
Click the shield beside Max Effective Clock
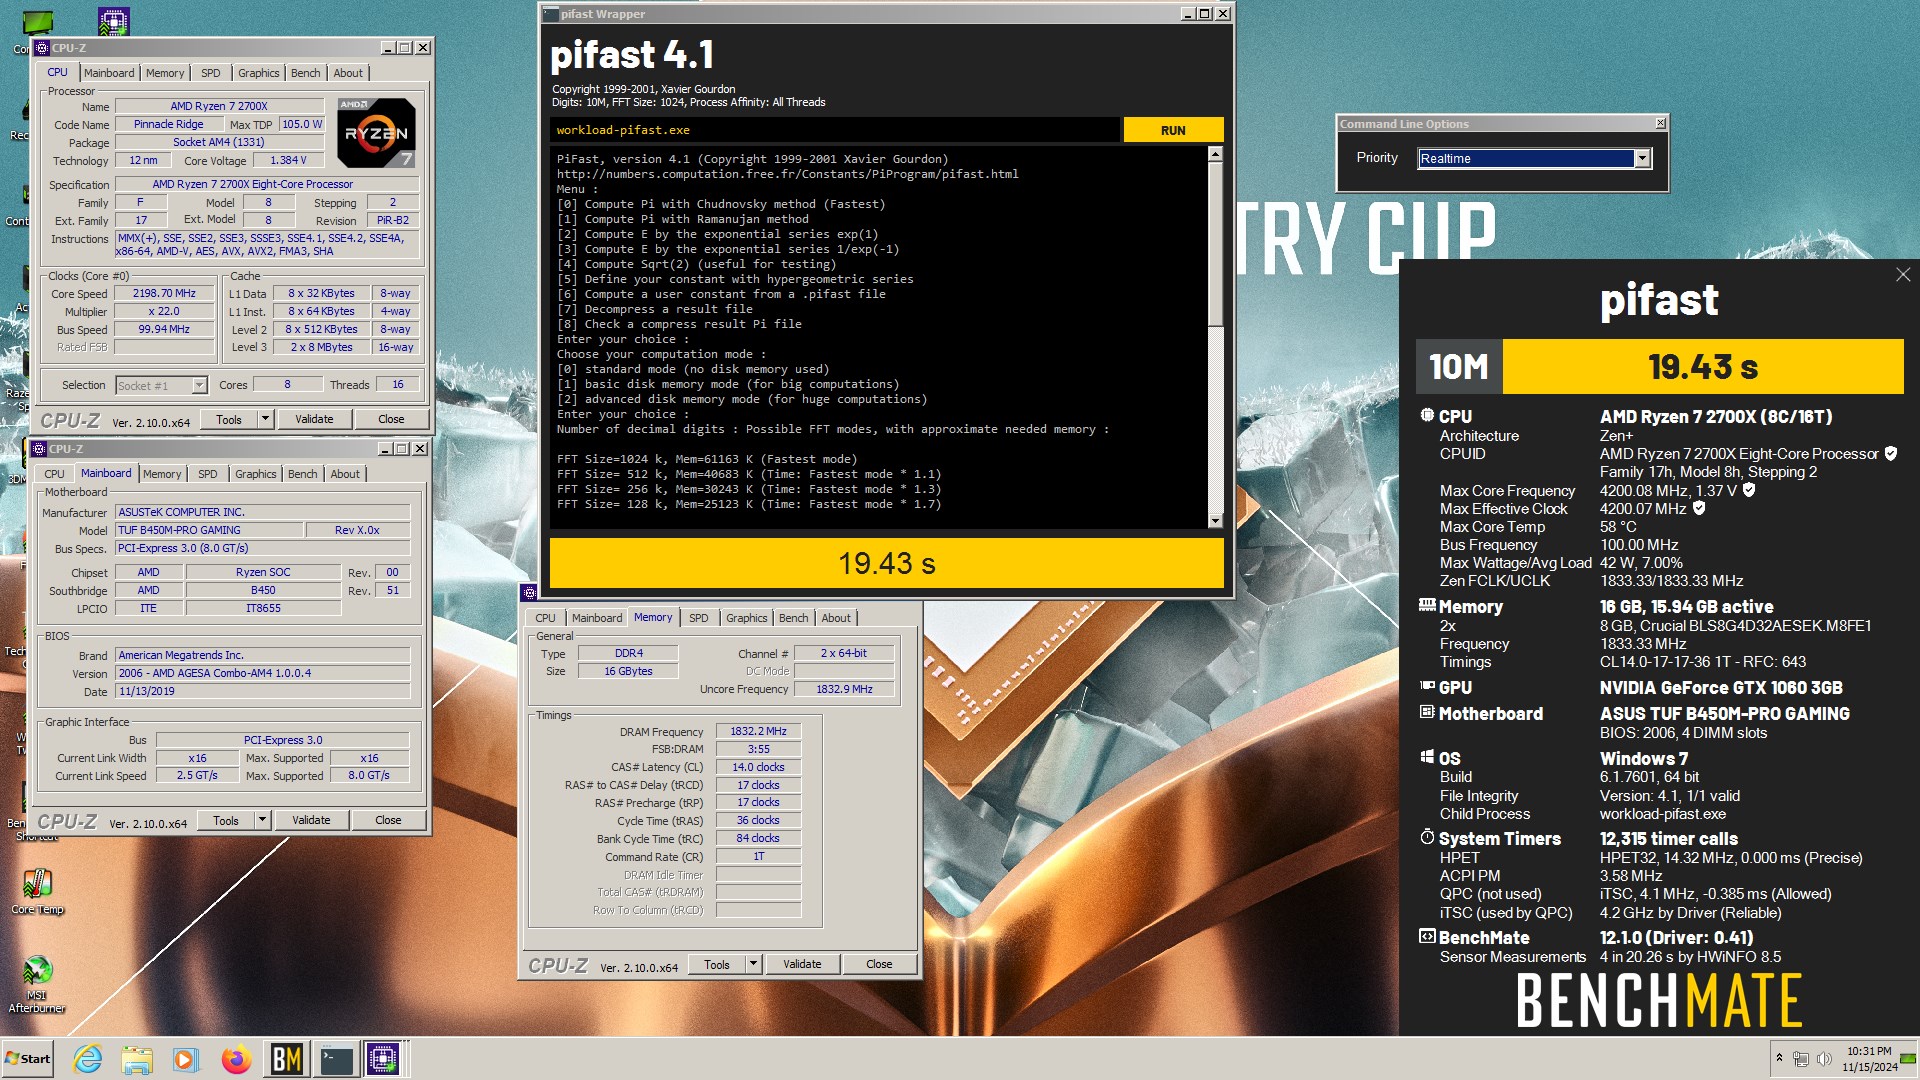[x=1699, y=508]
